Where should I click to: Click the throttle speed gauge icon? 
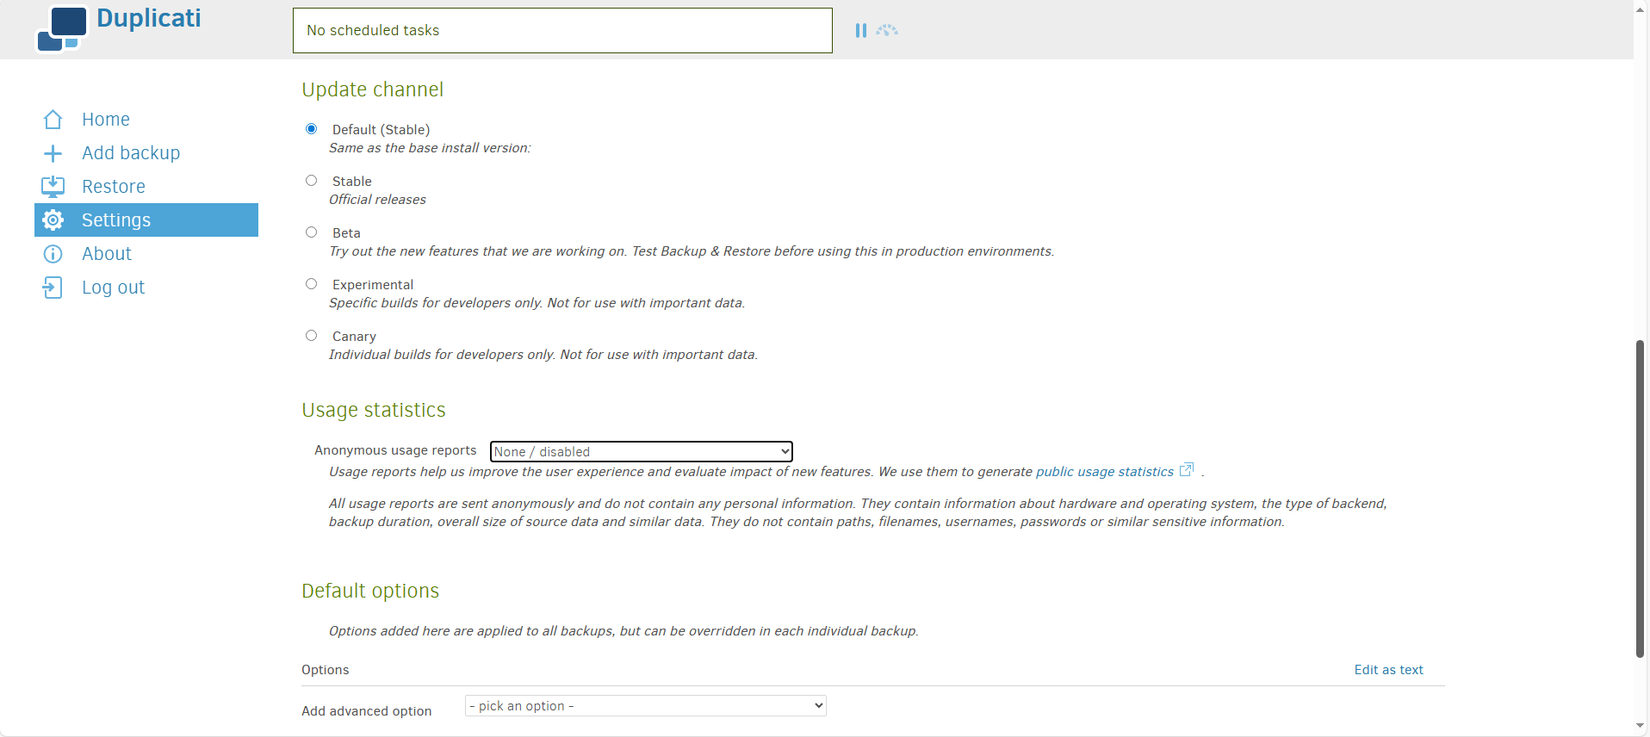click(887, 31)
